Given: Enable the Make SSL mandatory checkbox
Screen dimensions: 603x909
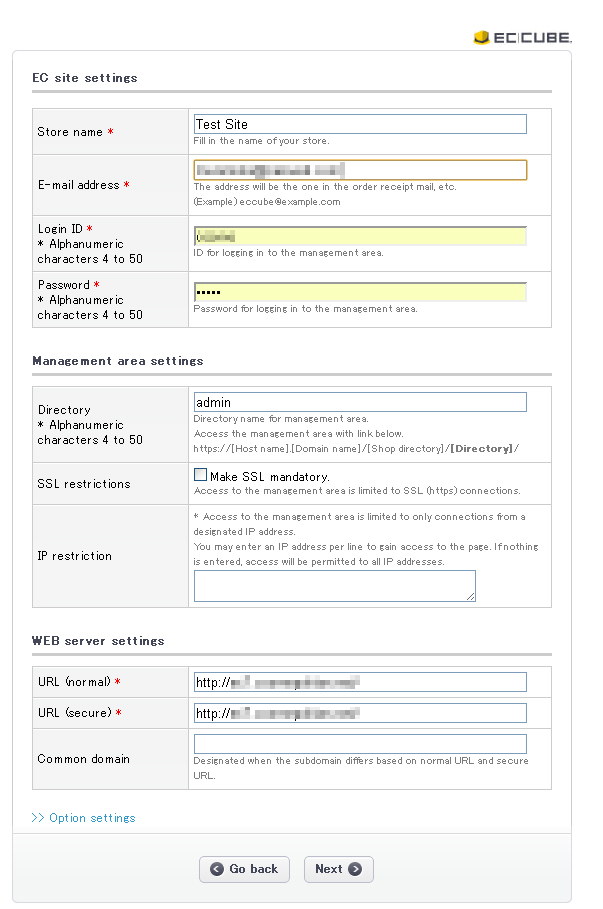Looking at the screenshot, I should (200, 475).
